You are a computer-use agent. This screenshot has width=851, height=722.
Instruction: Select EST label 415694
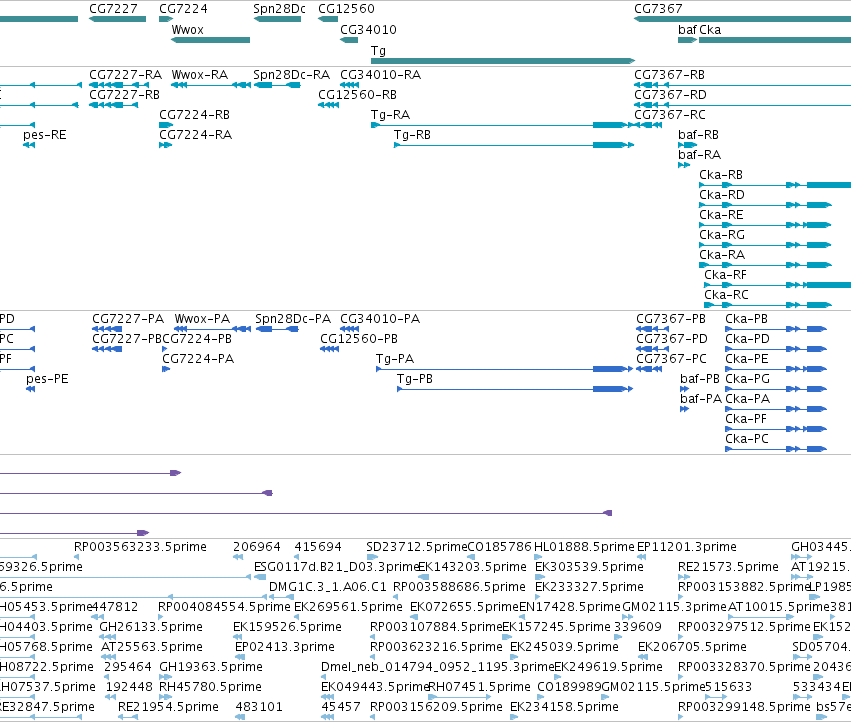(x=318, y=547)
